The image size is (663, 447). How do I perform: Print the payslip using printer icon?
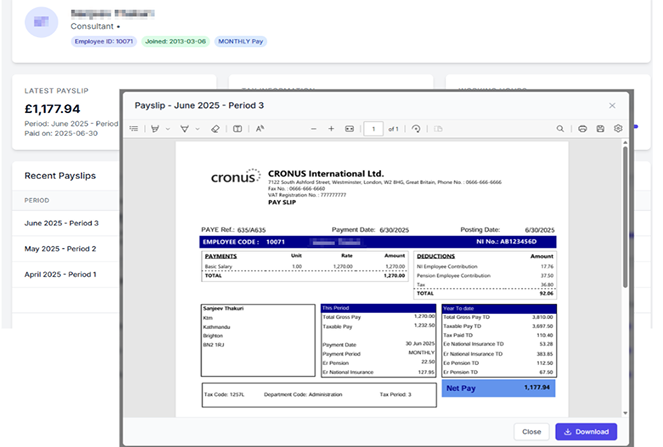582,129
